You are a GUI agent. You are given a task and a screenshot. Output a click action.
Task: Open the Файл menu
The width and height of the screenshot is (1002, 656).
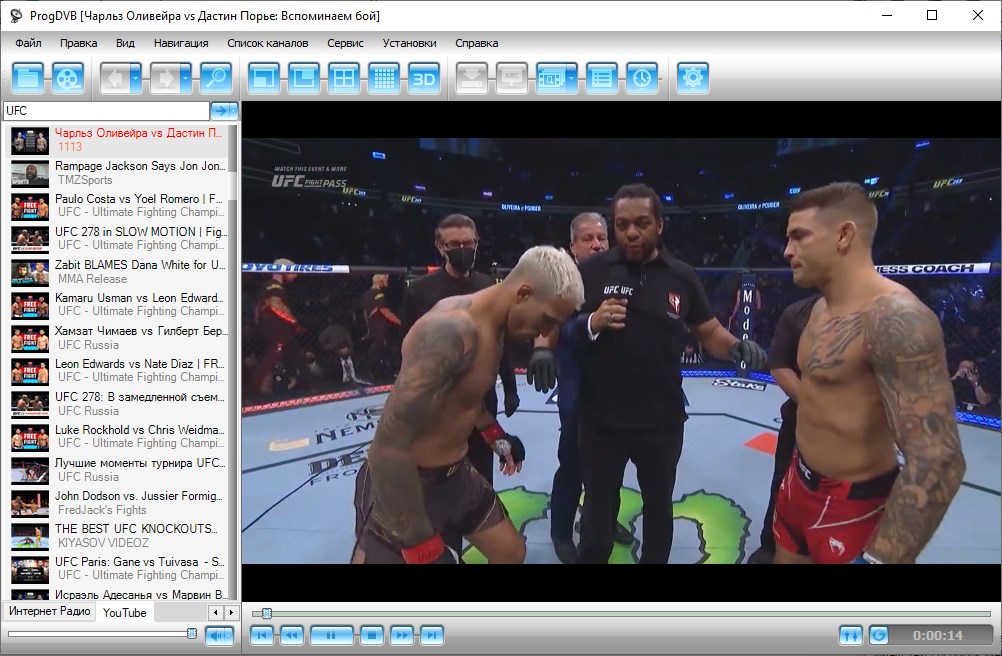(x=28, y=43)
